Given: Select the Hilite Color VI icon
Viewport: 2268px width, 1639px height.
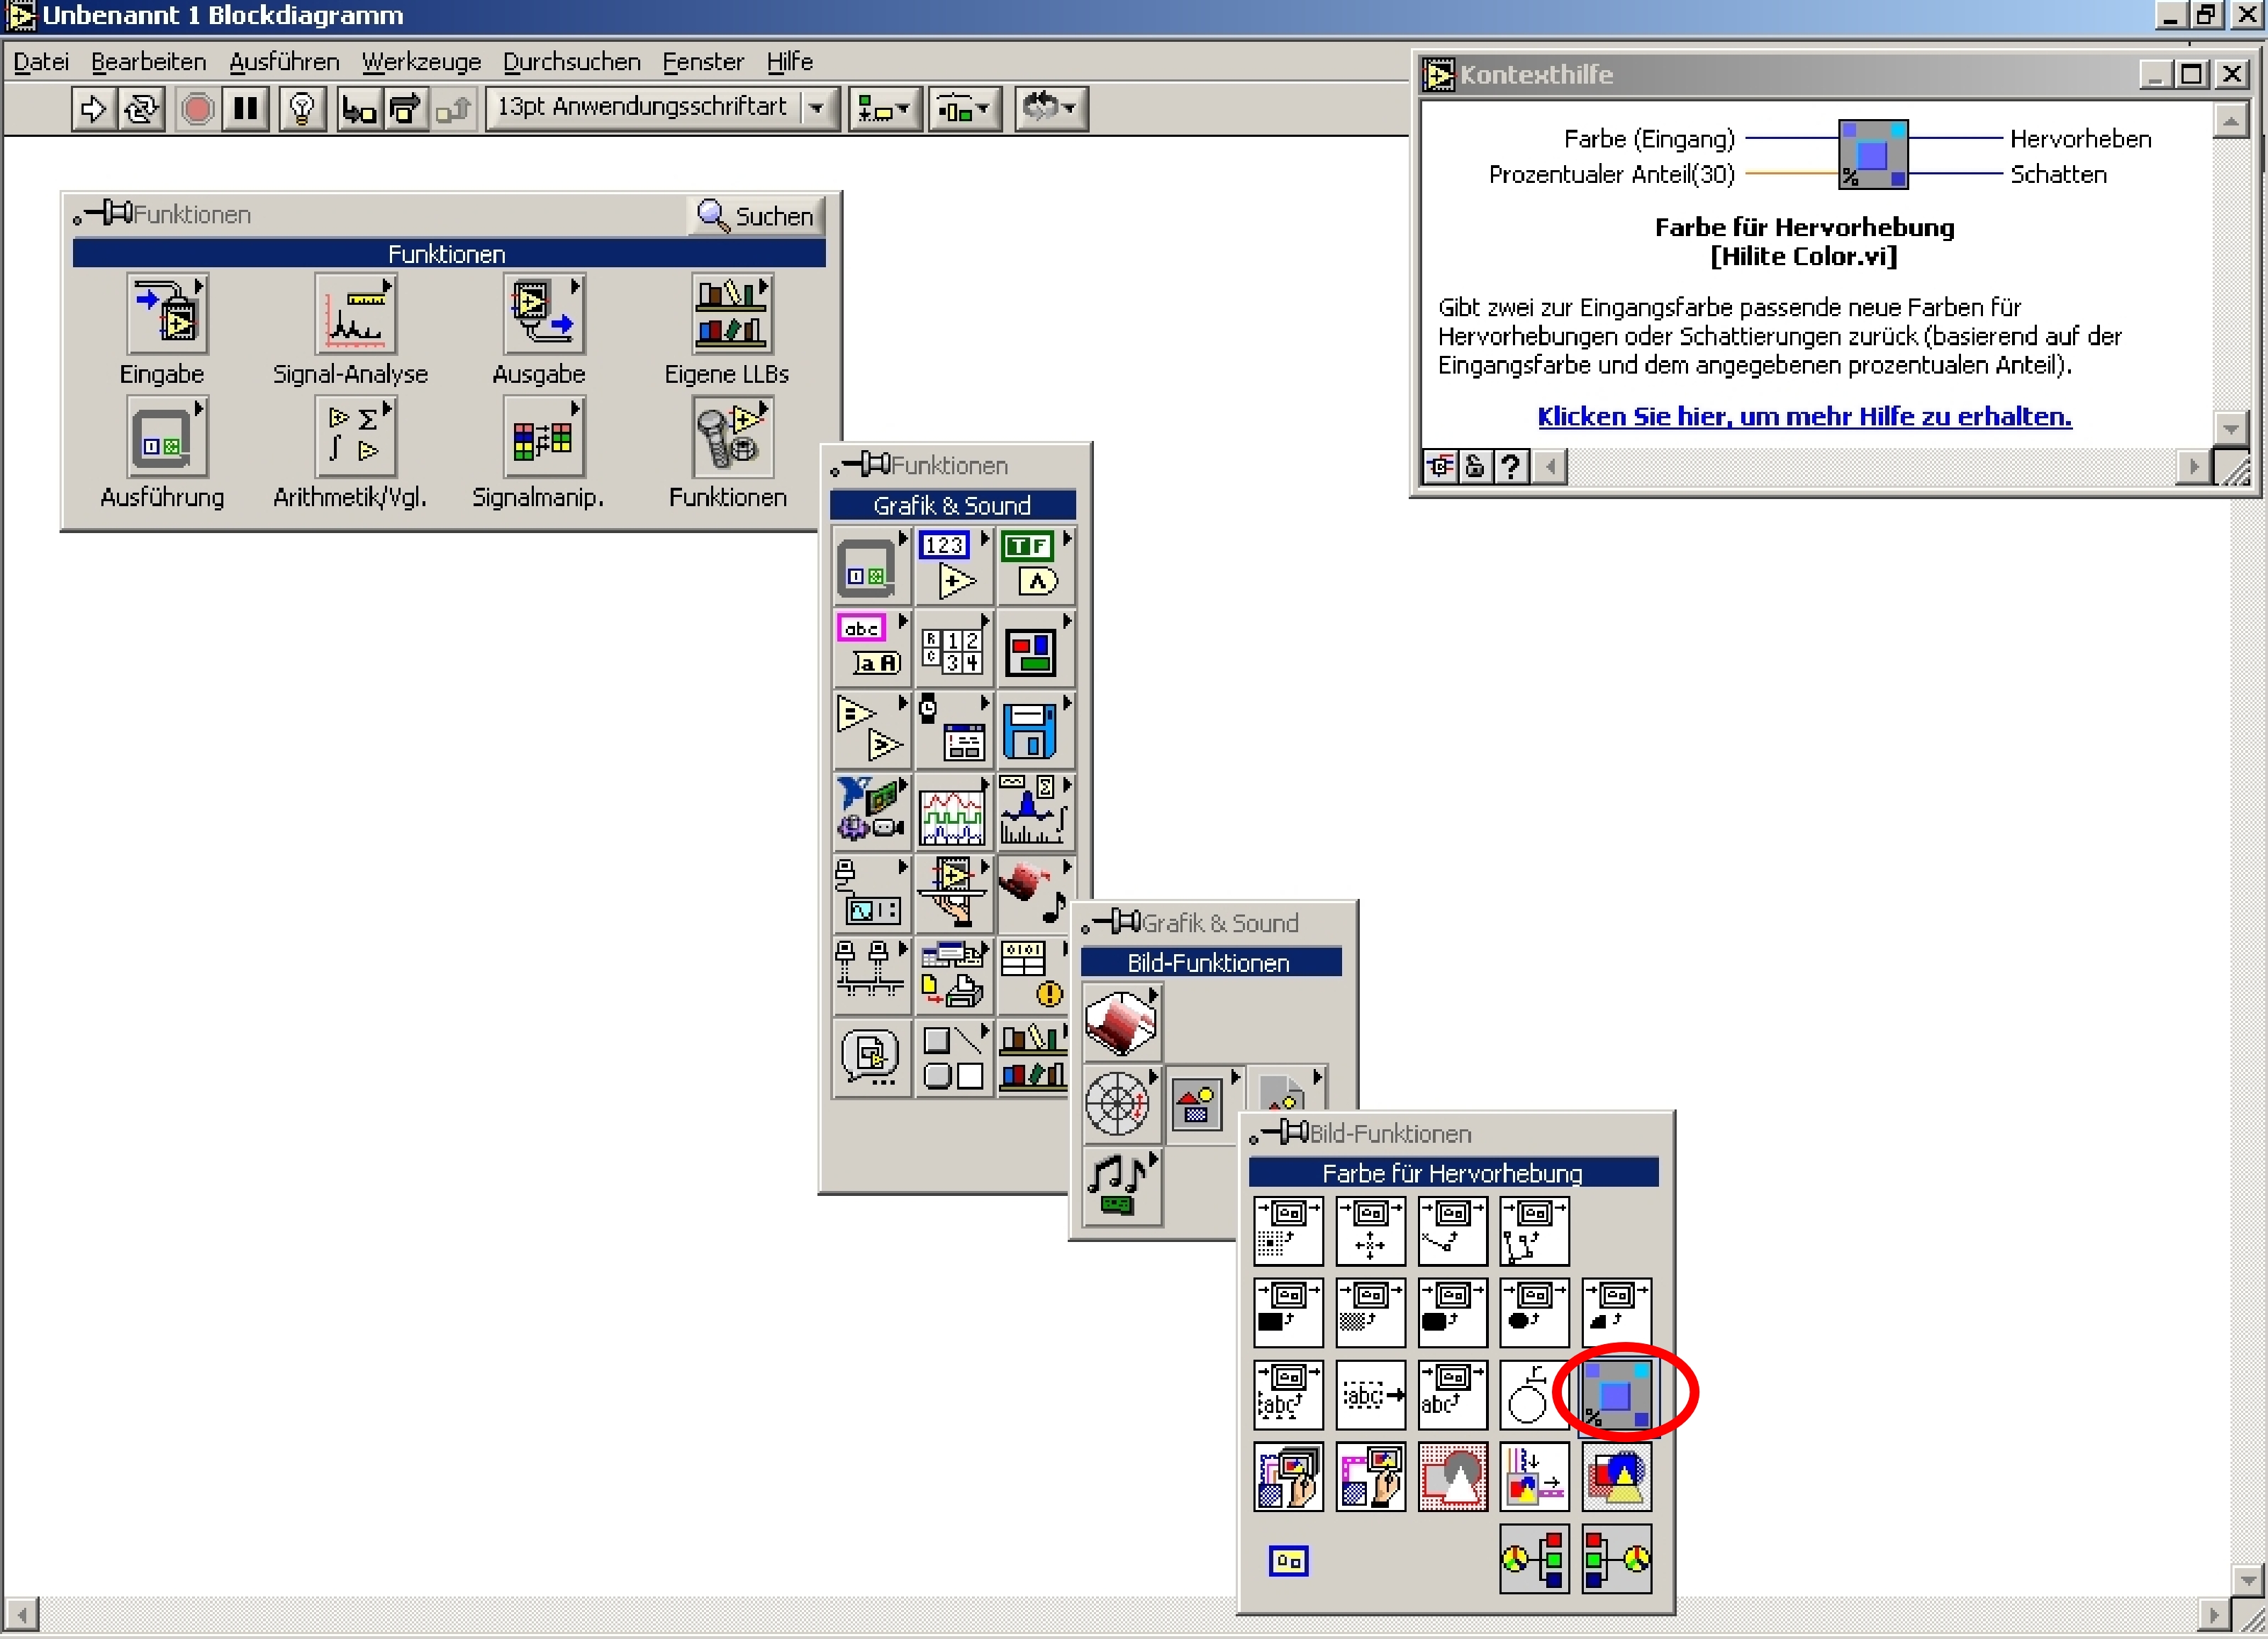Looking at the screenshot, I should [x=1616, y=1394].
